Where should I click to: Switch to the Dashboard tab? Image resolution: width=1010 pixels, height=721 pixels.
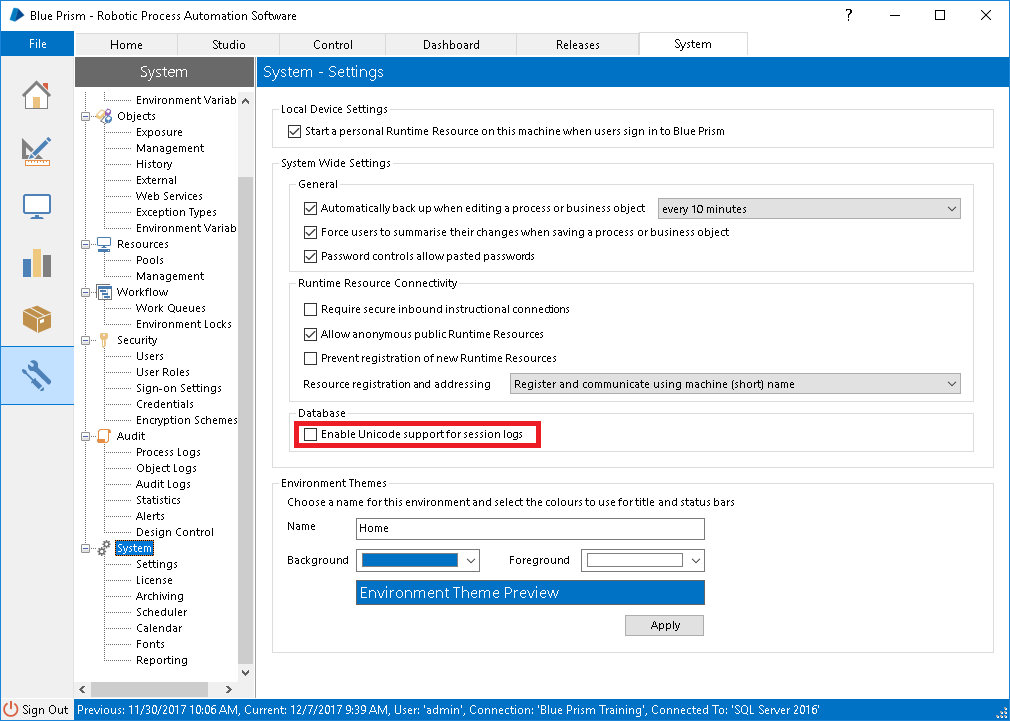pyautogui.click(x=451, y=44)
